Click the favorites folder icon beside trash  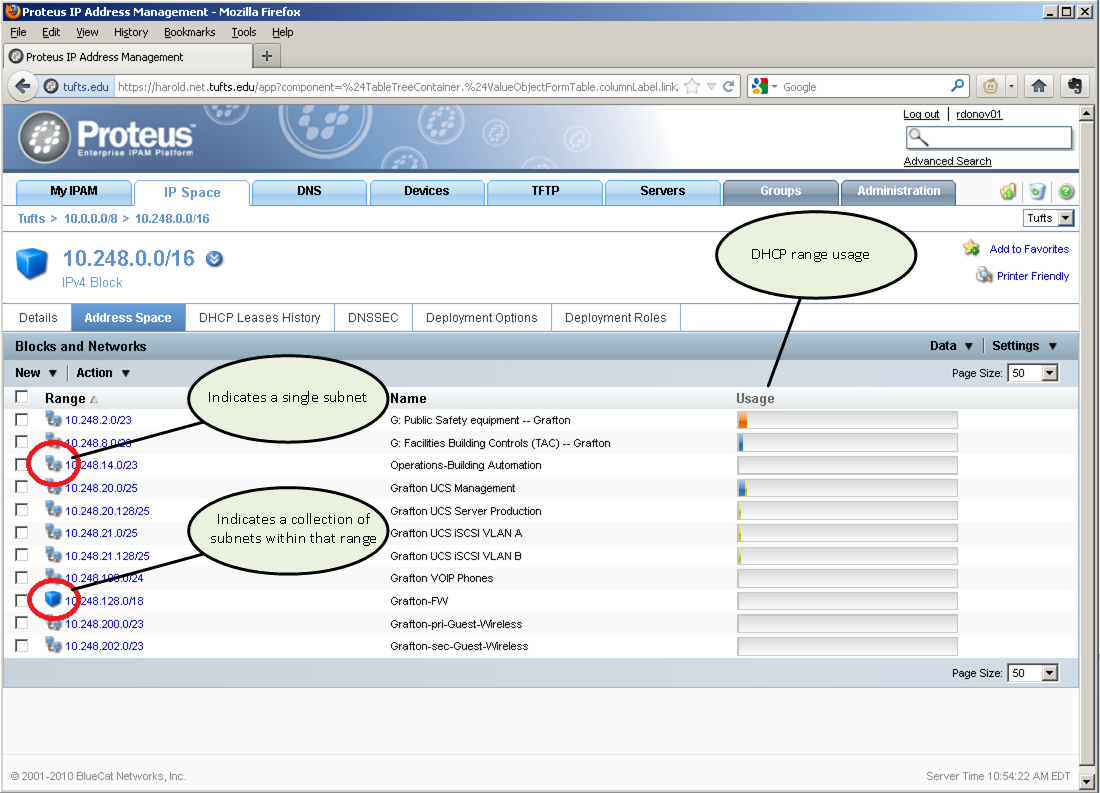[x=1008, y=192]
